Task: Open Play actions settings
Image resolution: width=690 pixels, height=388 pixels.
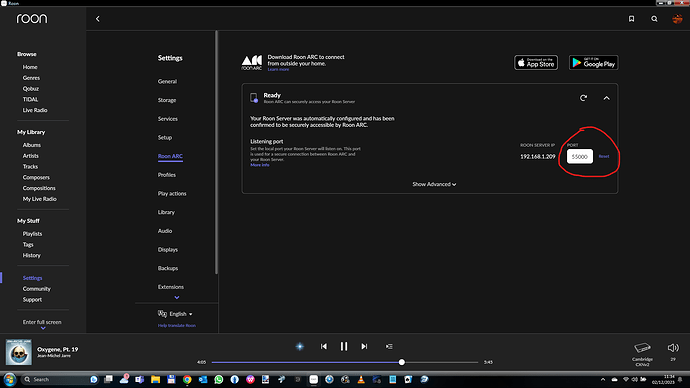Action: 172,194
